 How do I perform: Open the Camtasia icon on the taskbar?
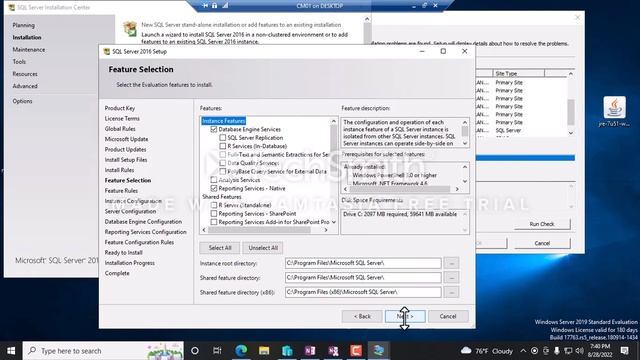pos(356,351)
